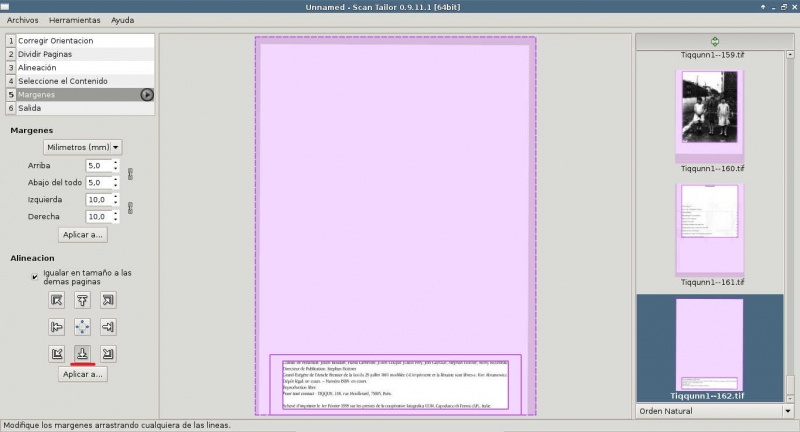This screenshot has width=800, height=432.
Task: Align content to middle left
Action: pos(57,326)
